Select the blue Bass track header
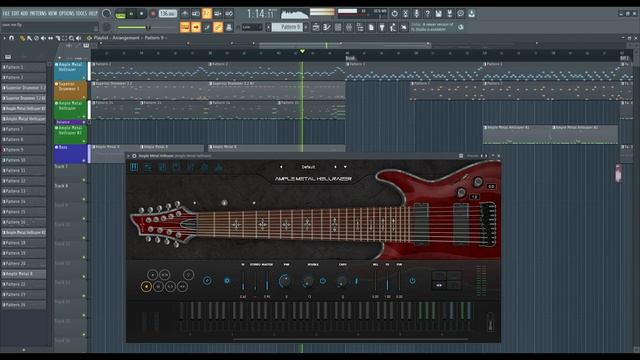640x360 pixels. point(71,153)
